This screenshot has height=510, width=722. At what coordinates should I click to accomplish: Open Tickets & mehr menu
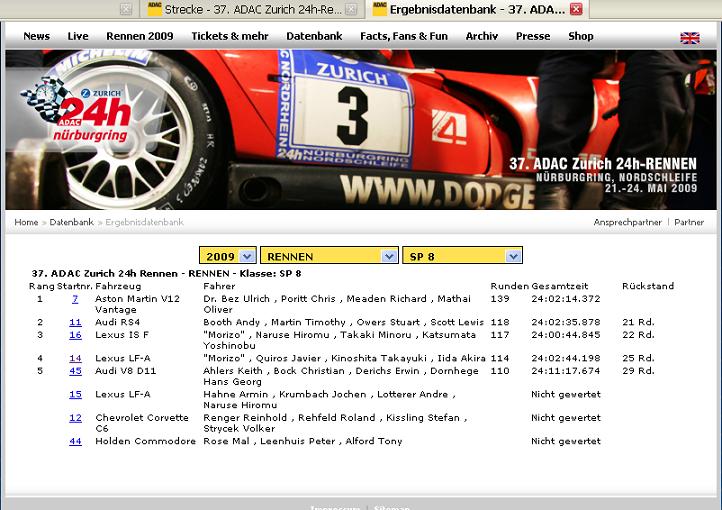(x=230, y=36)
